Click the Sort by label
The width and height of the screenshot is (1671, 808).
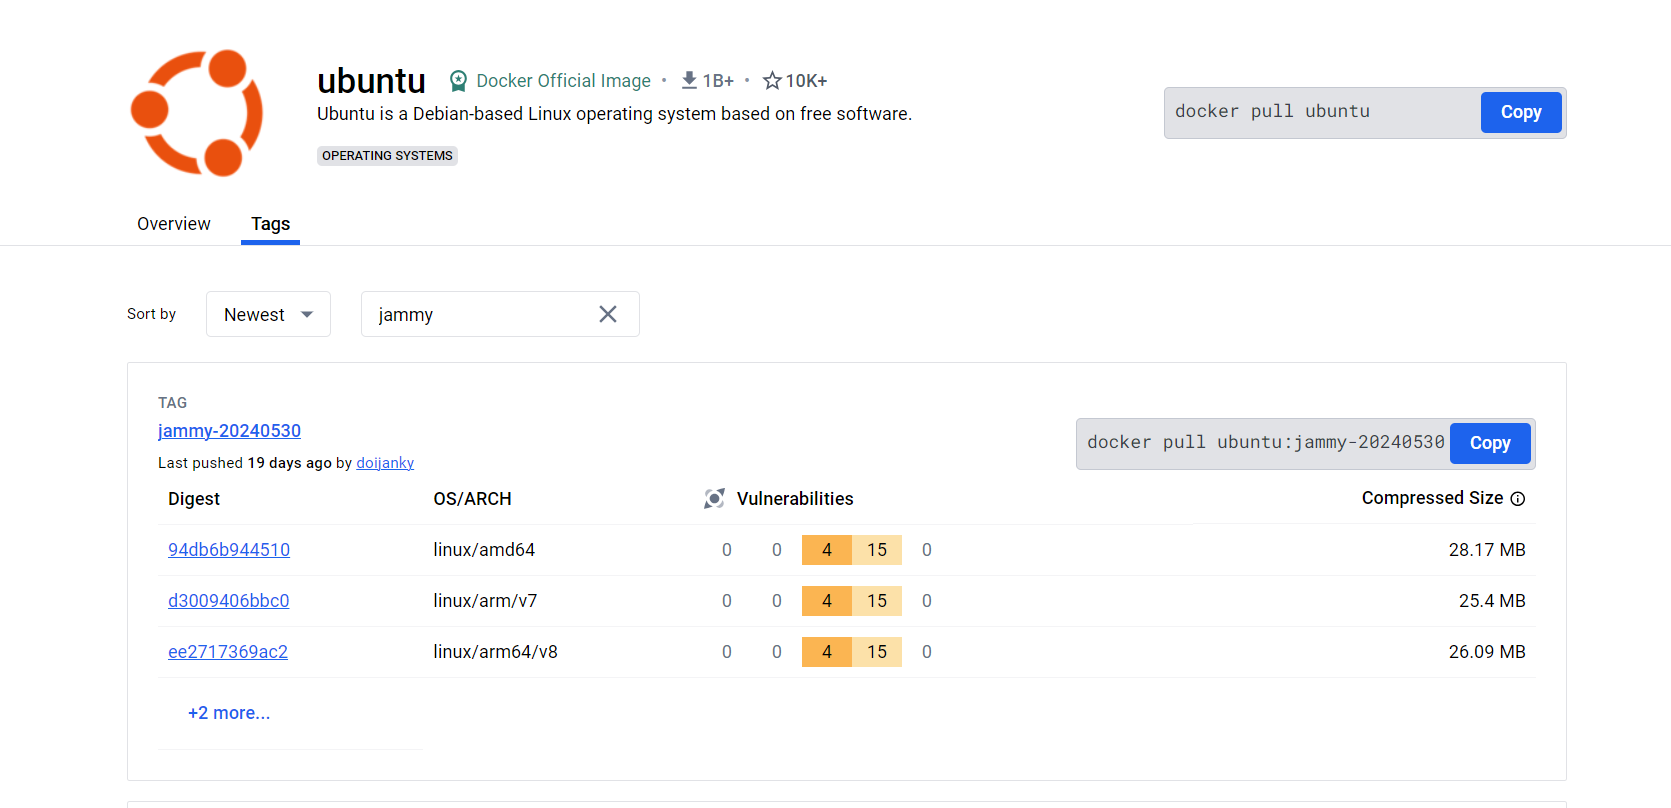tap(151, 314)
